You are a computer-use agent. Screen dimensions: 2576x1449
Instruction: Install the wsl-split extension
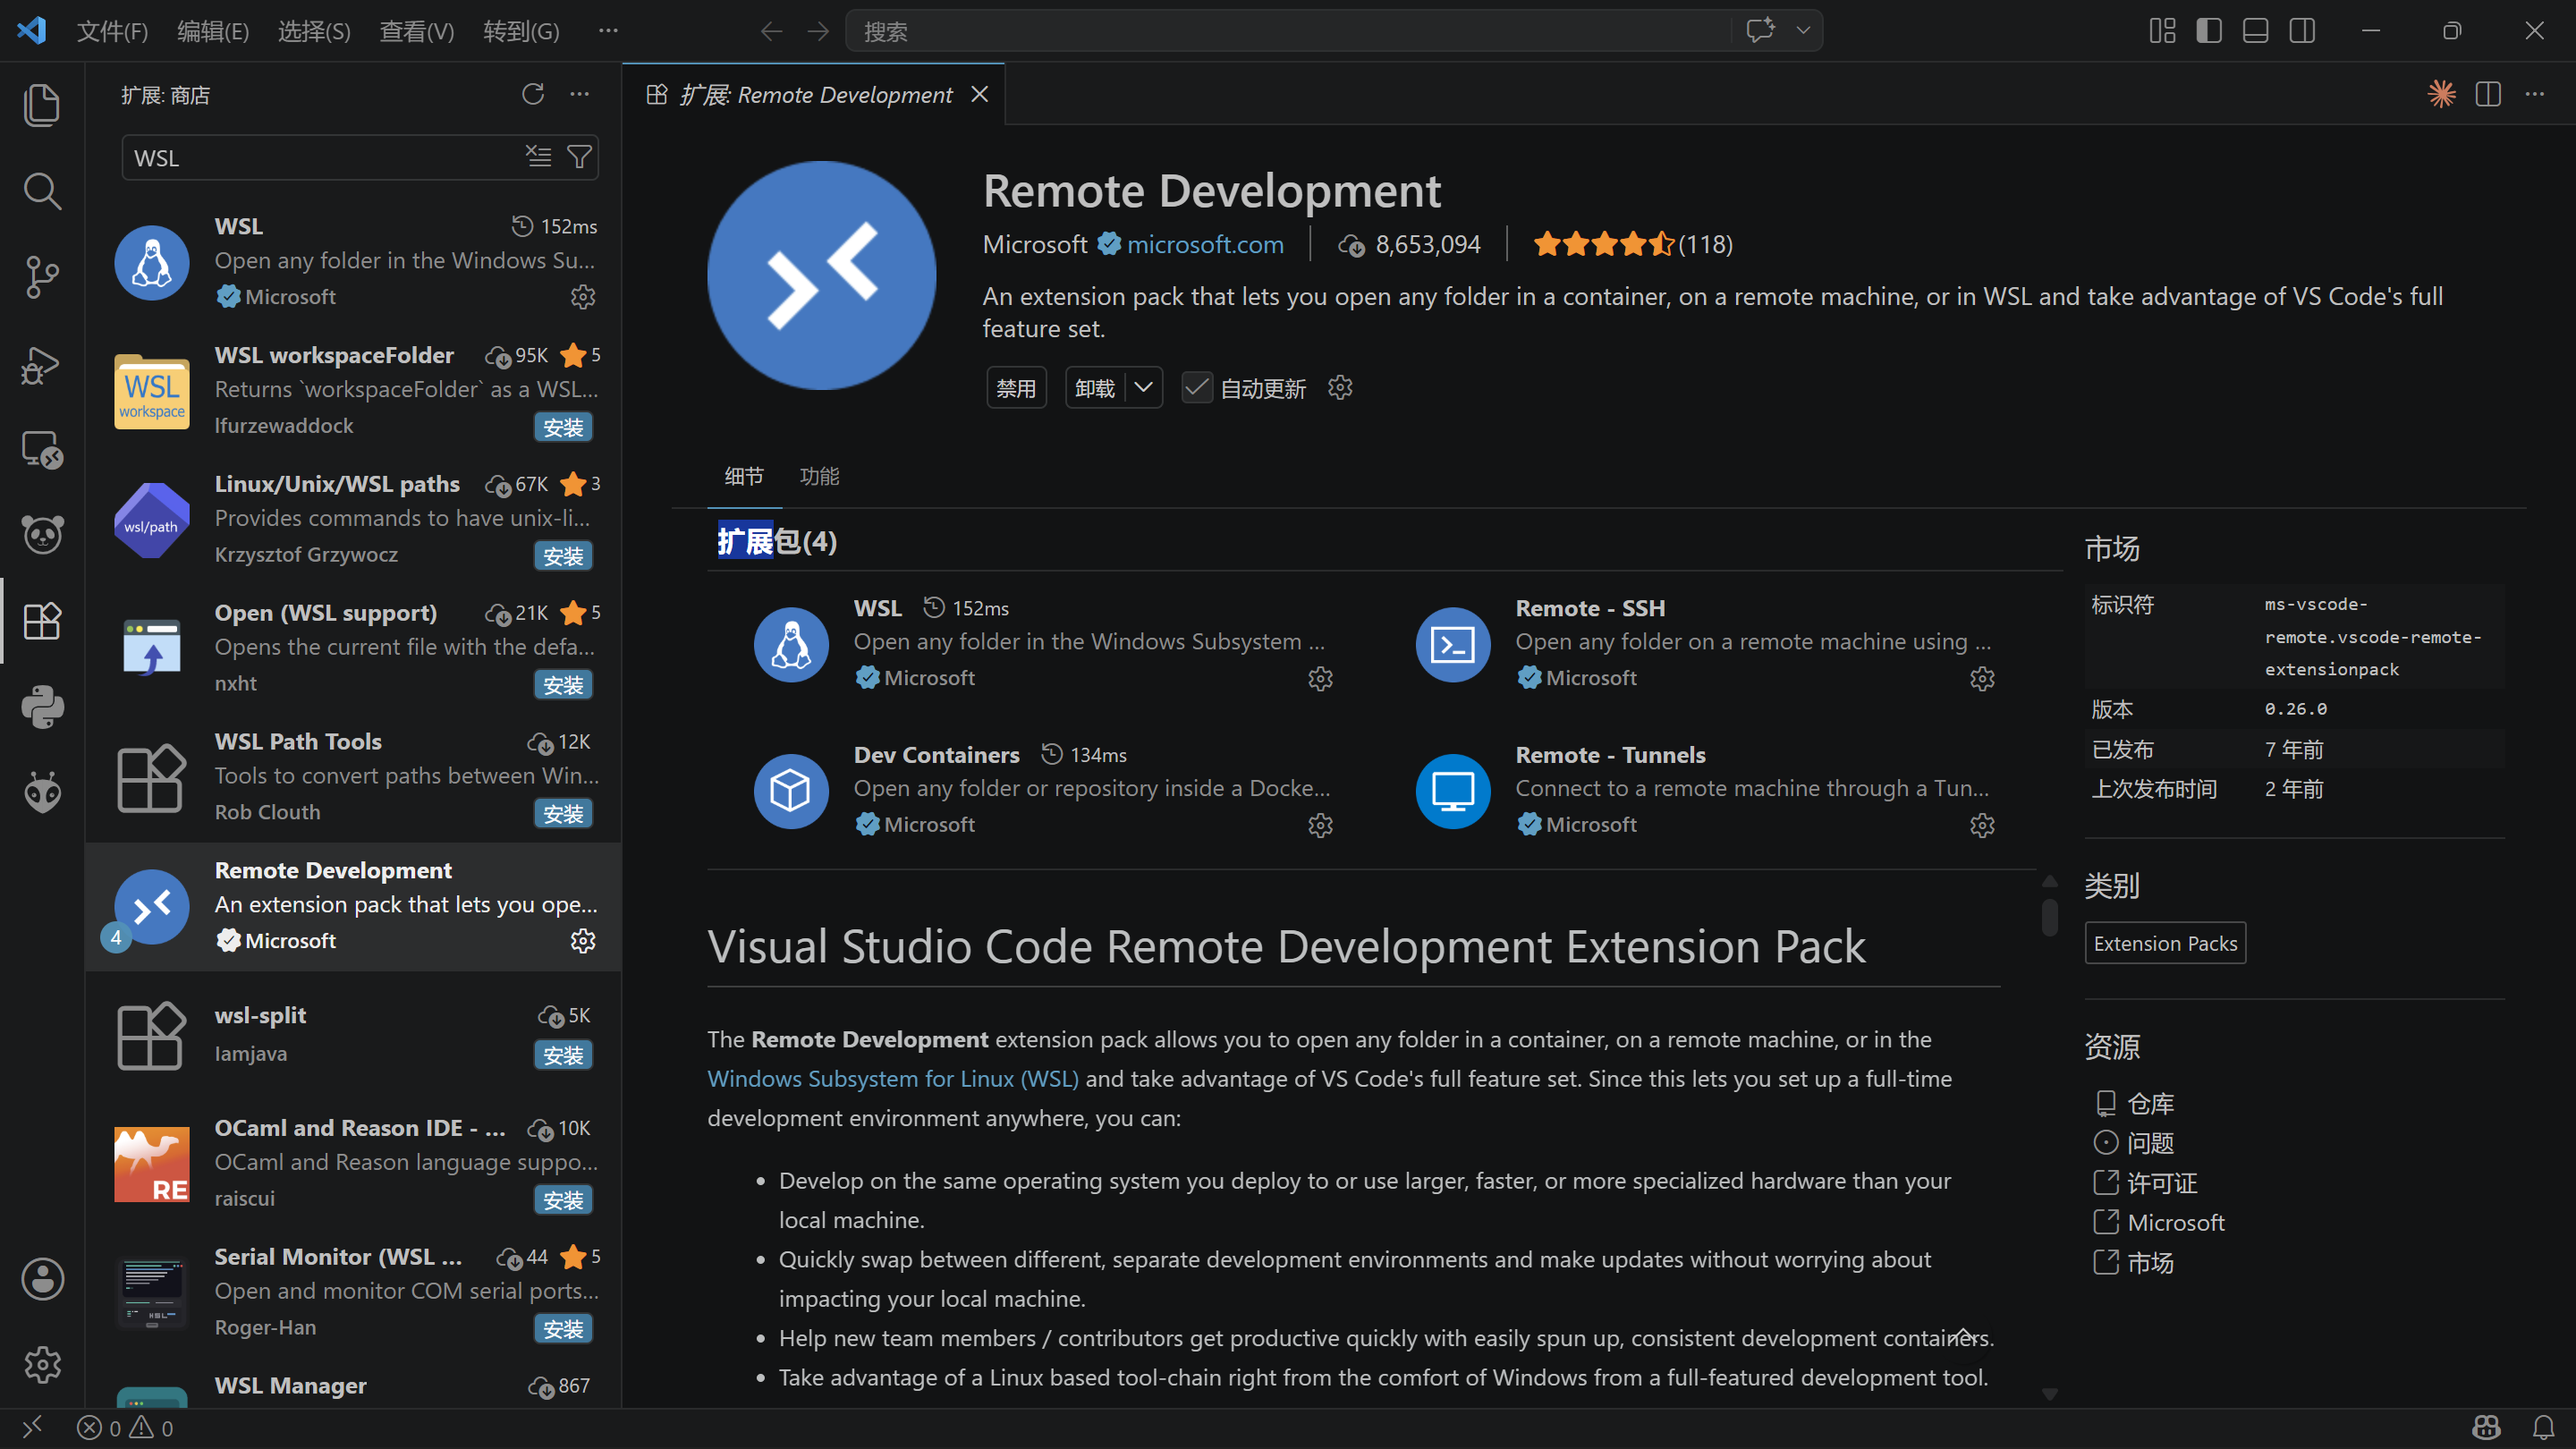pyautogui.click(x=563, y=1055)
